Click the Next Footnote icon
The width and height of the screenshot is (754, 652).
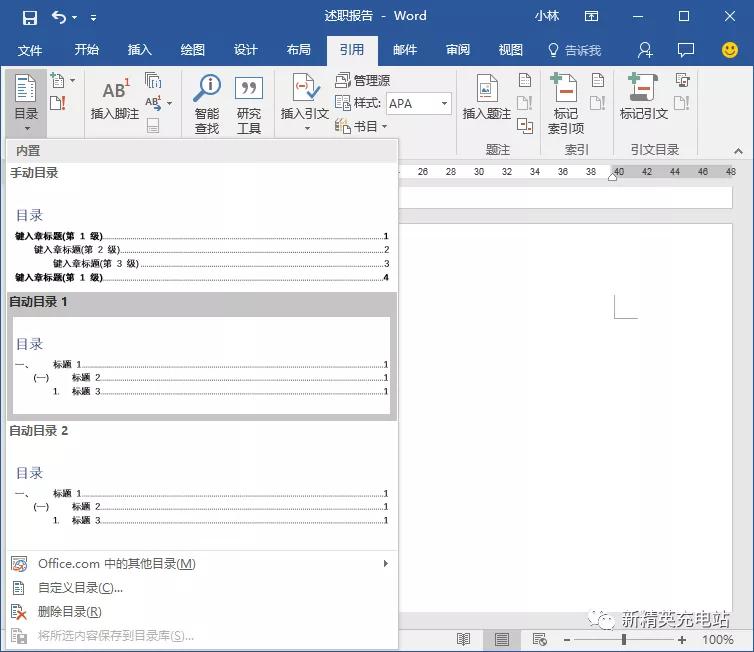coord(153,103)
